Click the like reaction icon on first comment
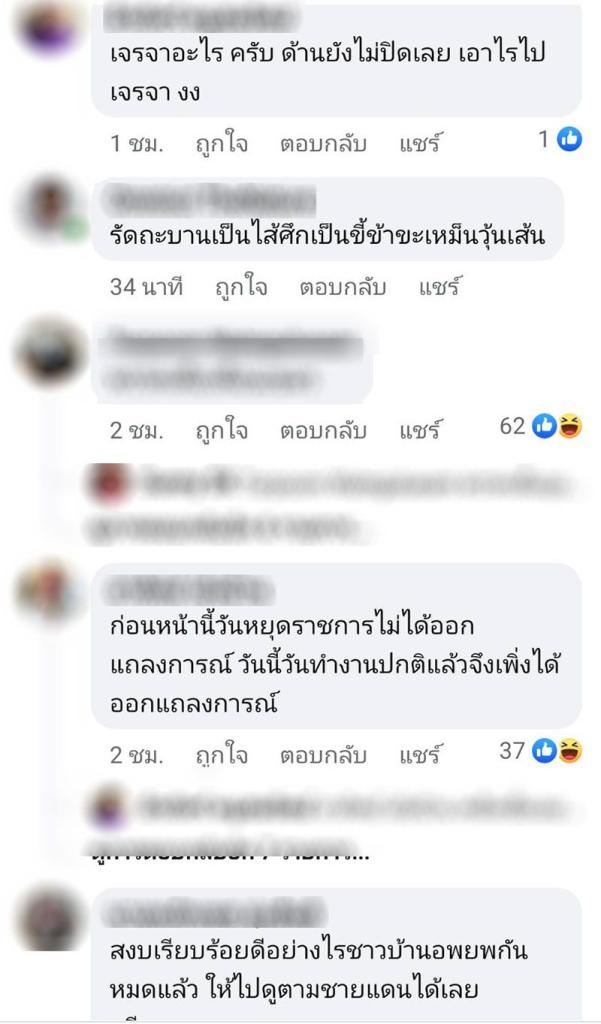601x1024 pixels. click(x=569, y=139)
